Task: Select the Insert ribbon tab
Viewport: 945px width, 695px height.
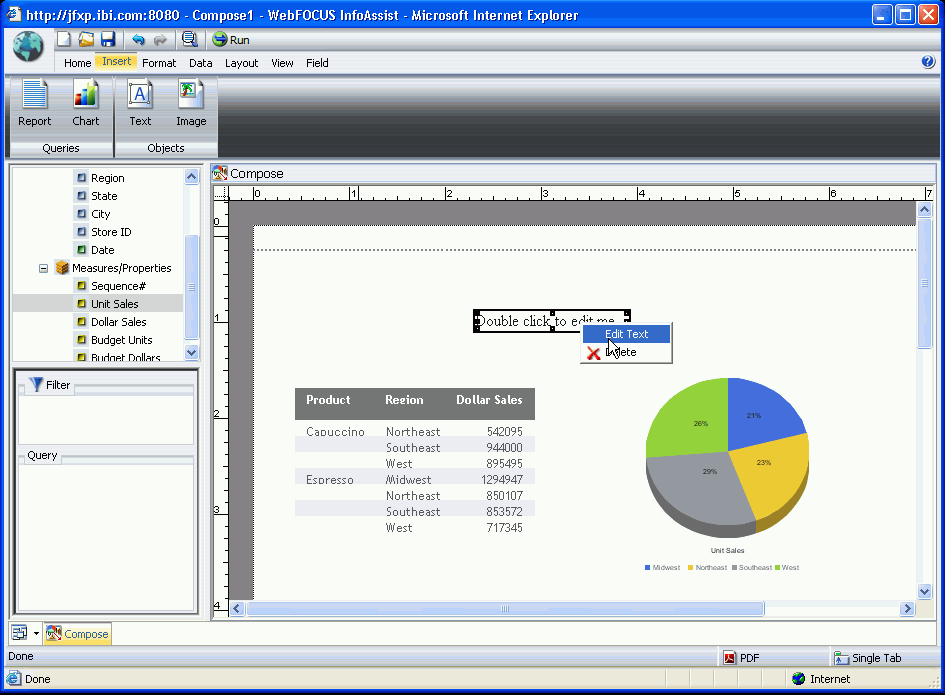Action: click(116, 61)
